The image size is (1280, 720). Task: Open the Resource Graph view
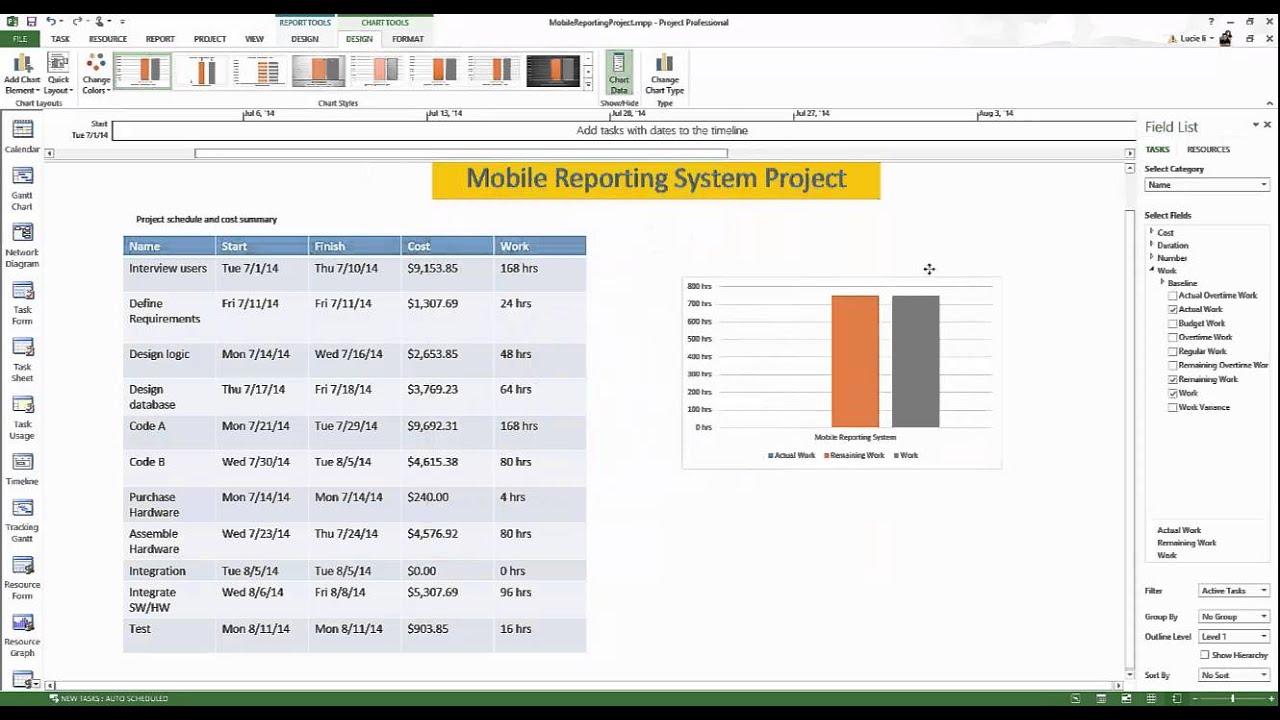pyautogui.click(x=22, y=635)
